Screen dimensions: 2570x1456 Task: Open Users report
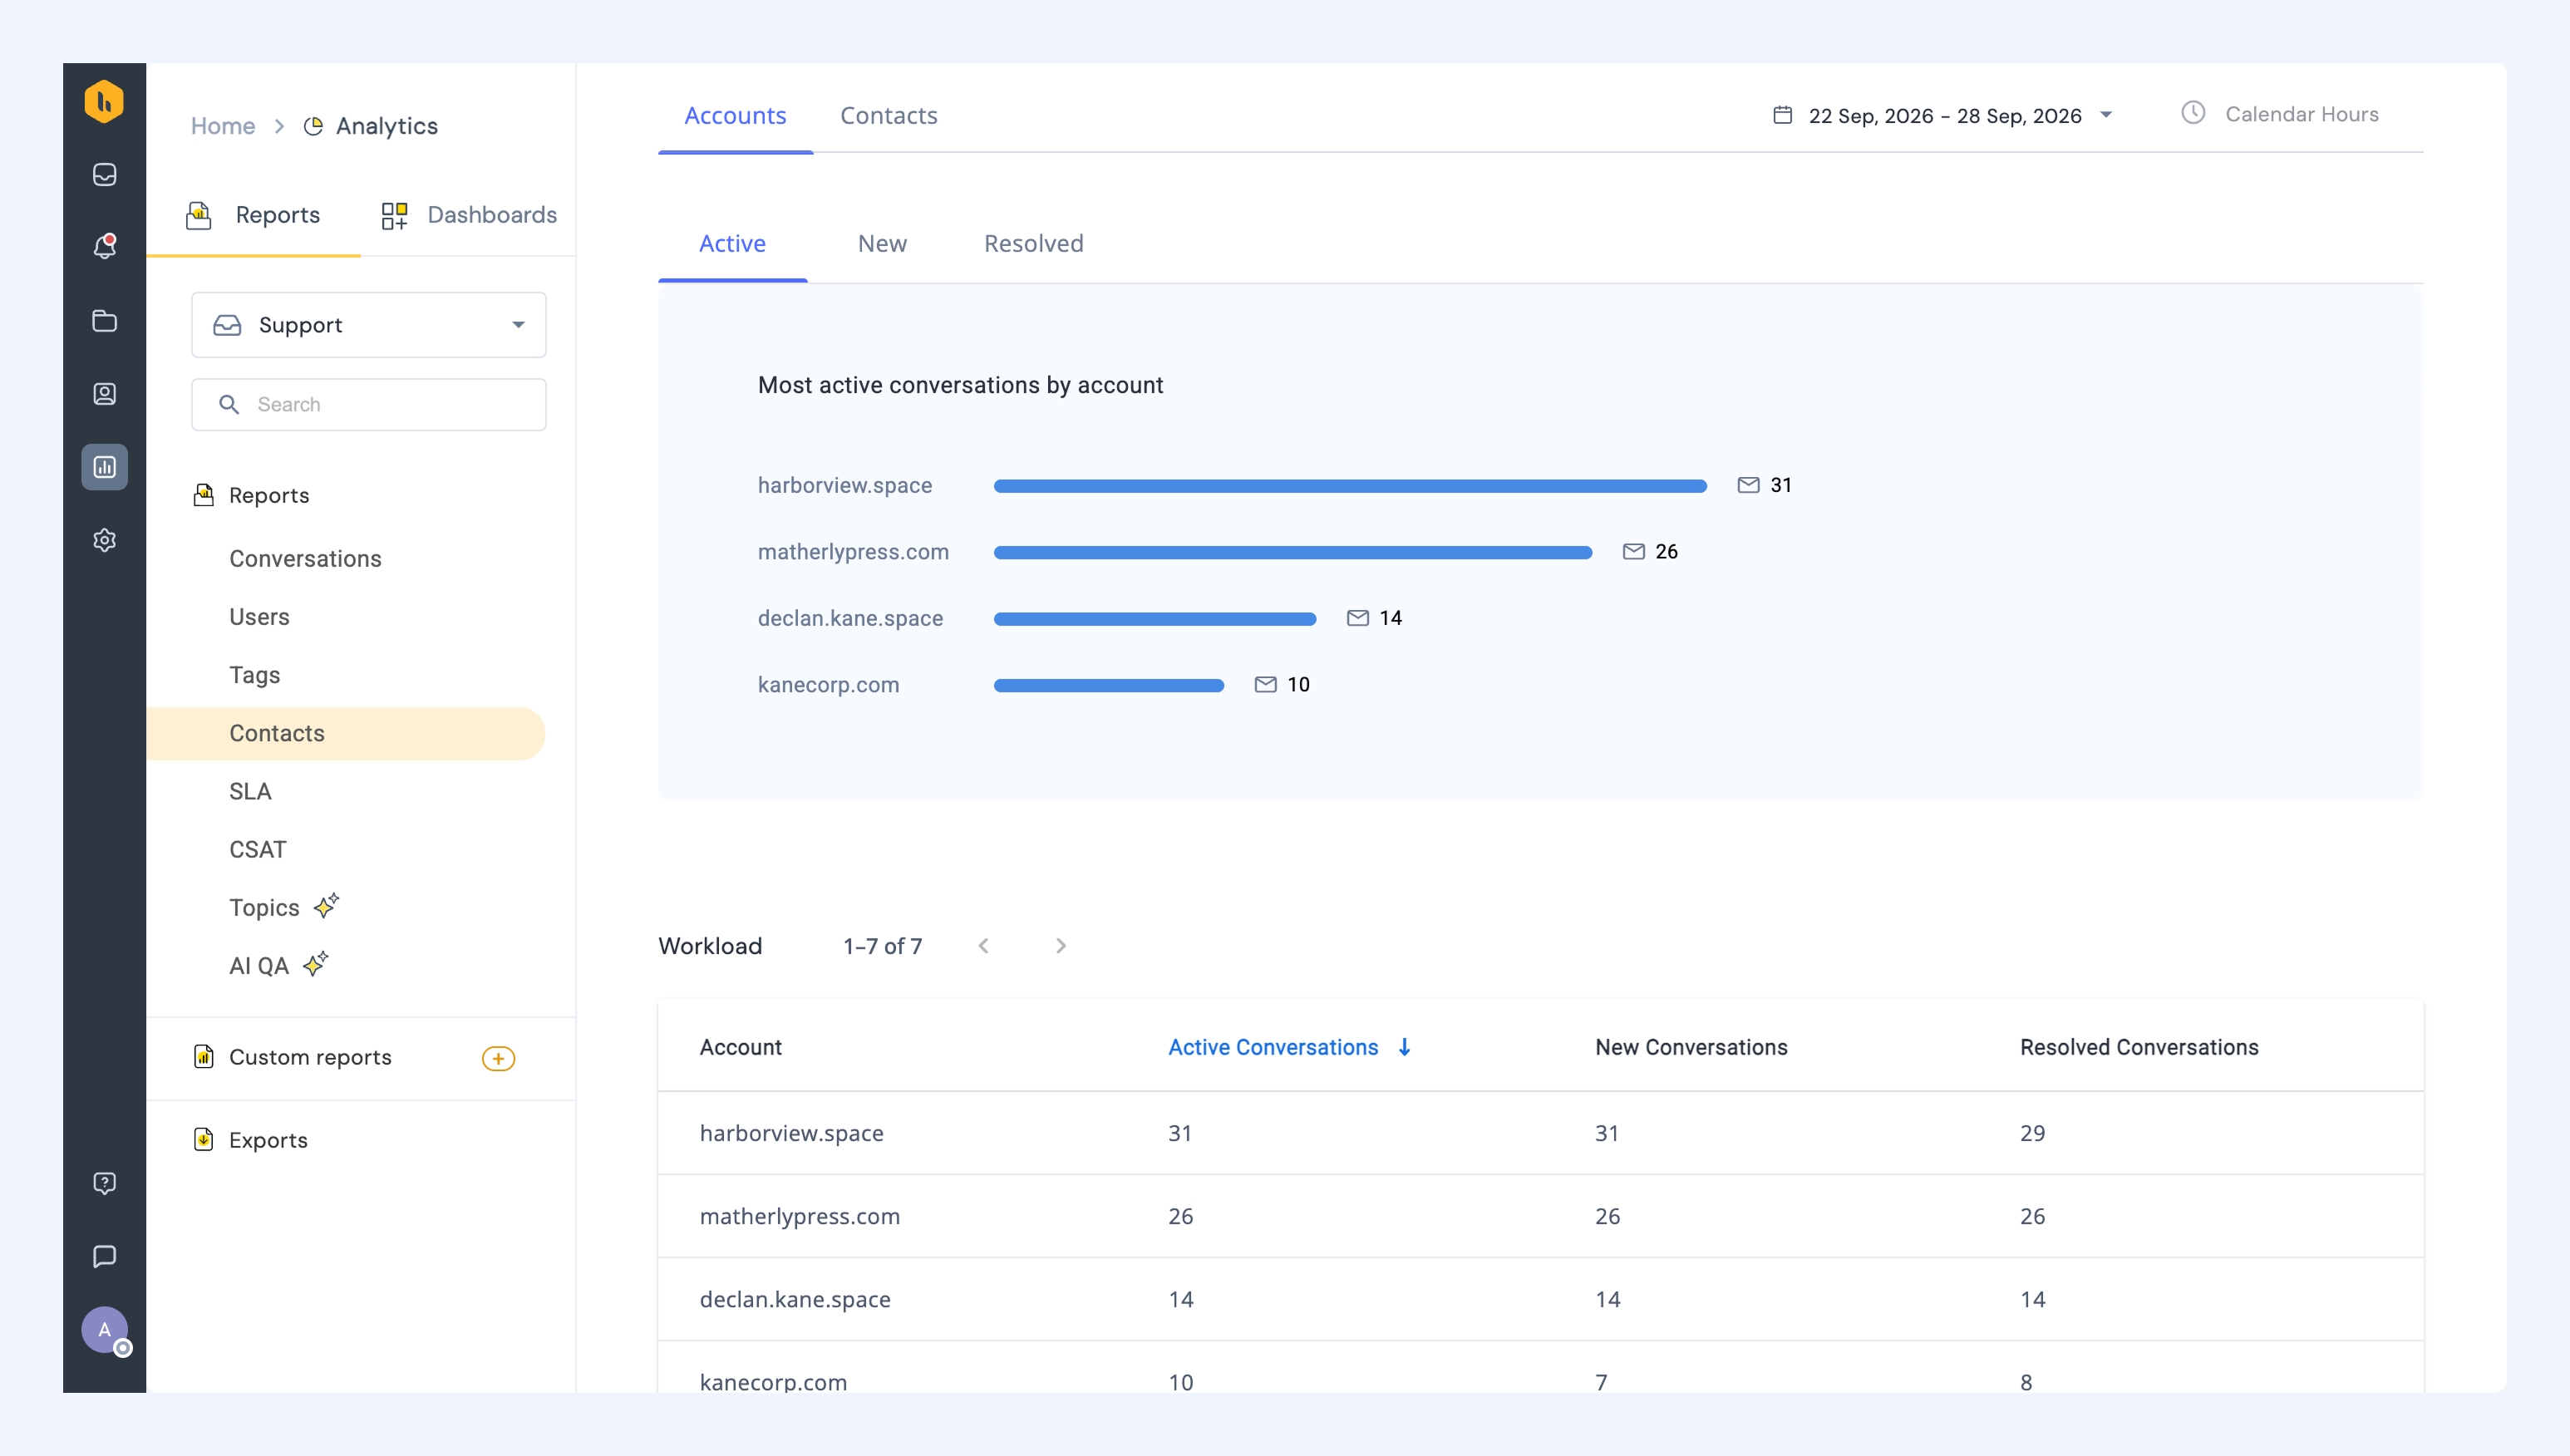tap(259, 617)
